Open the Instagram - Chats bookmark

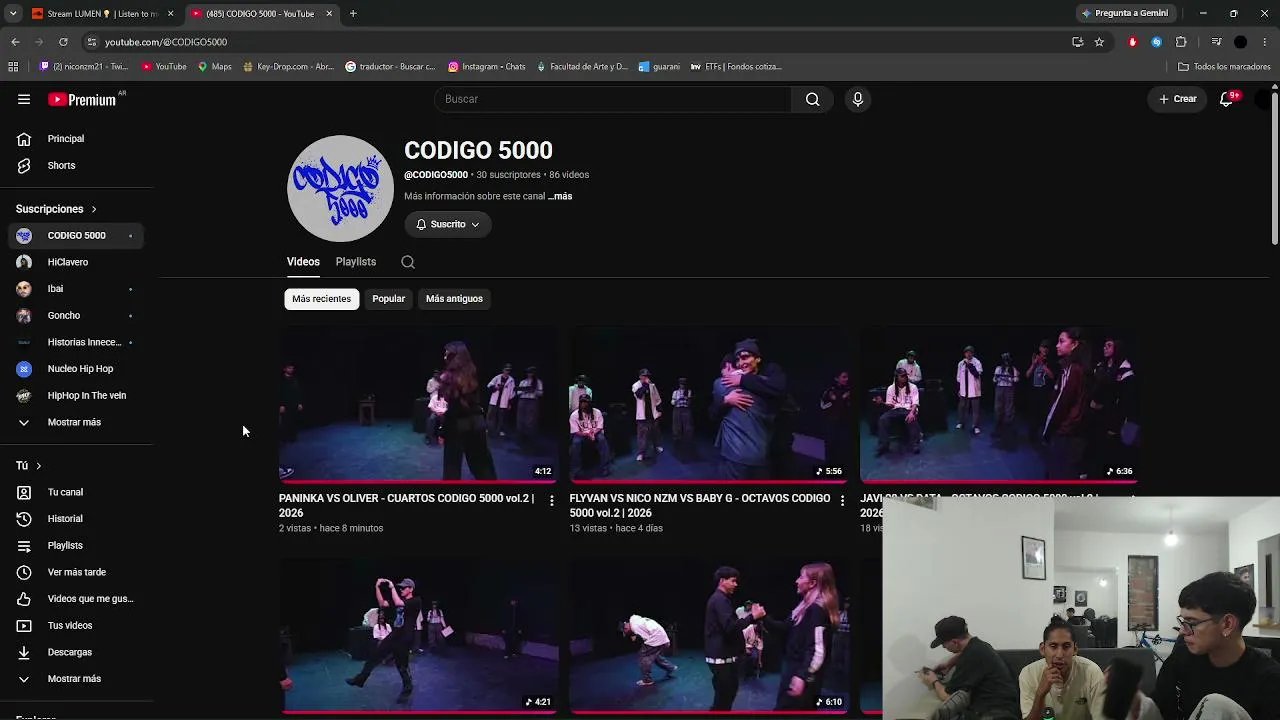pyautogui.click(x=486, y=67)
